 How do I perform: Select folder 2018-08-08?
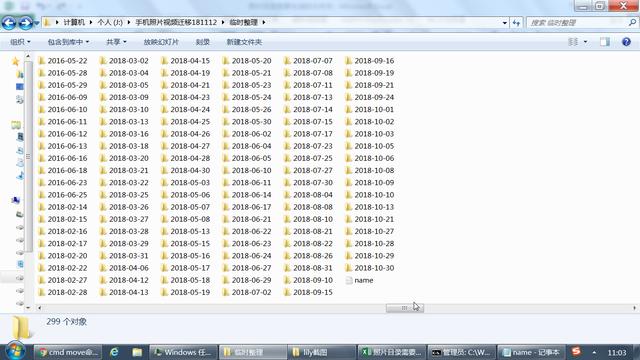(308, 207)
